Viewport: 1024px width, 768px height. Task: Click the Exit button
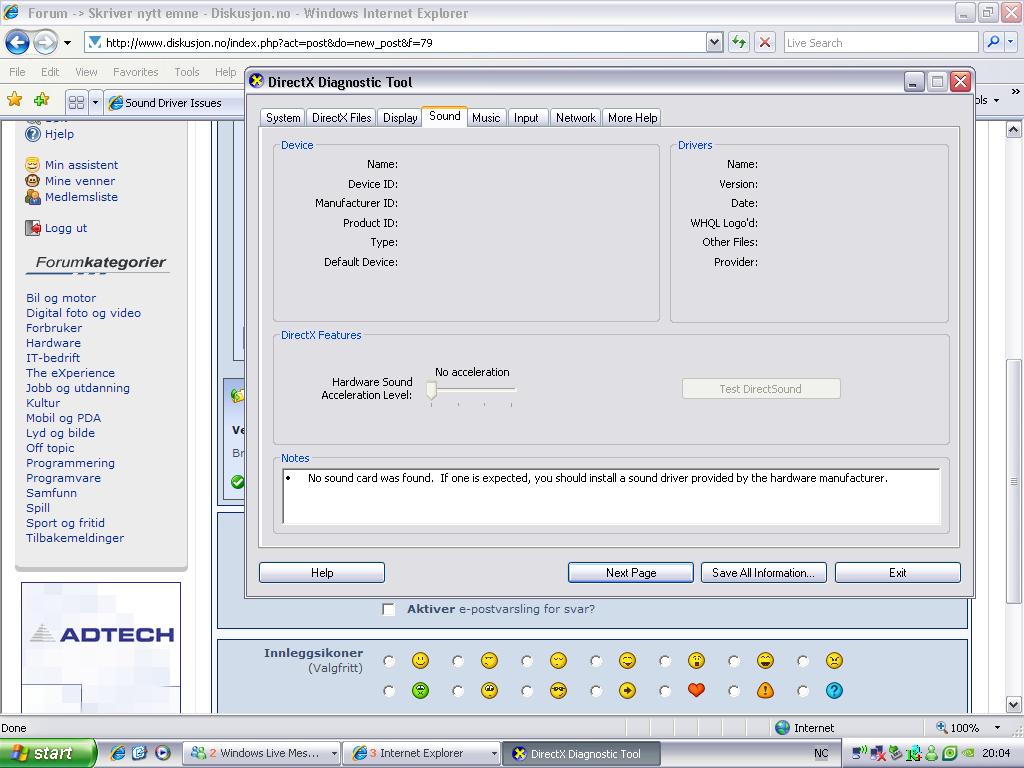click(x=897, y=573)
